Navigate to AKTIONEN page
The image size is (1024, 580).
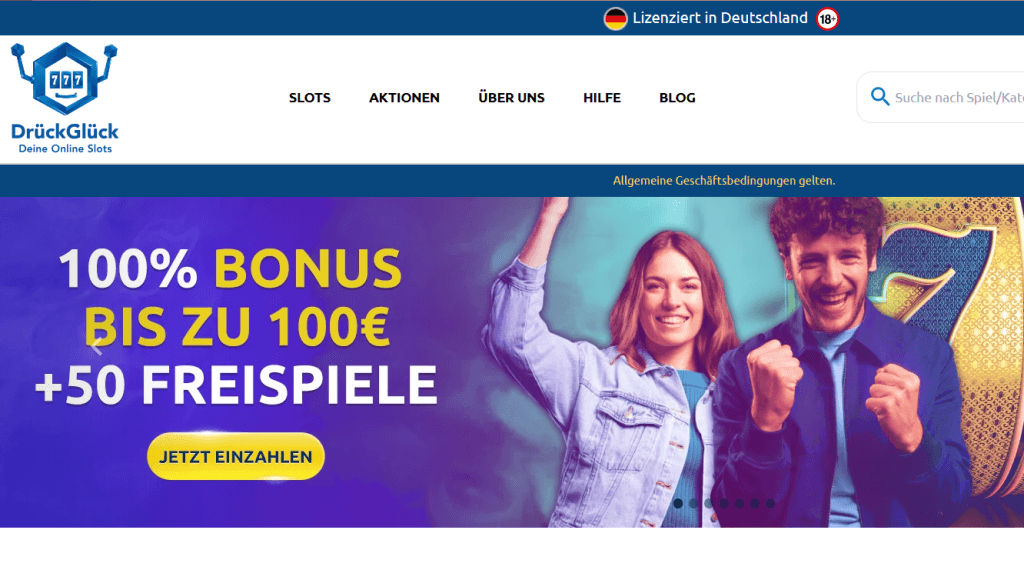[x=404, y=98]
